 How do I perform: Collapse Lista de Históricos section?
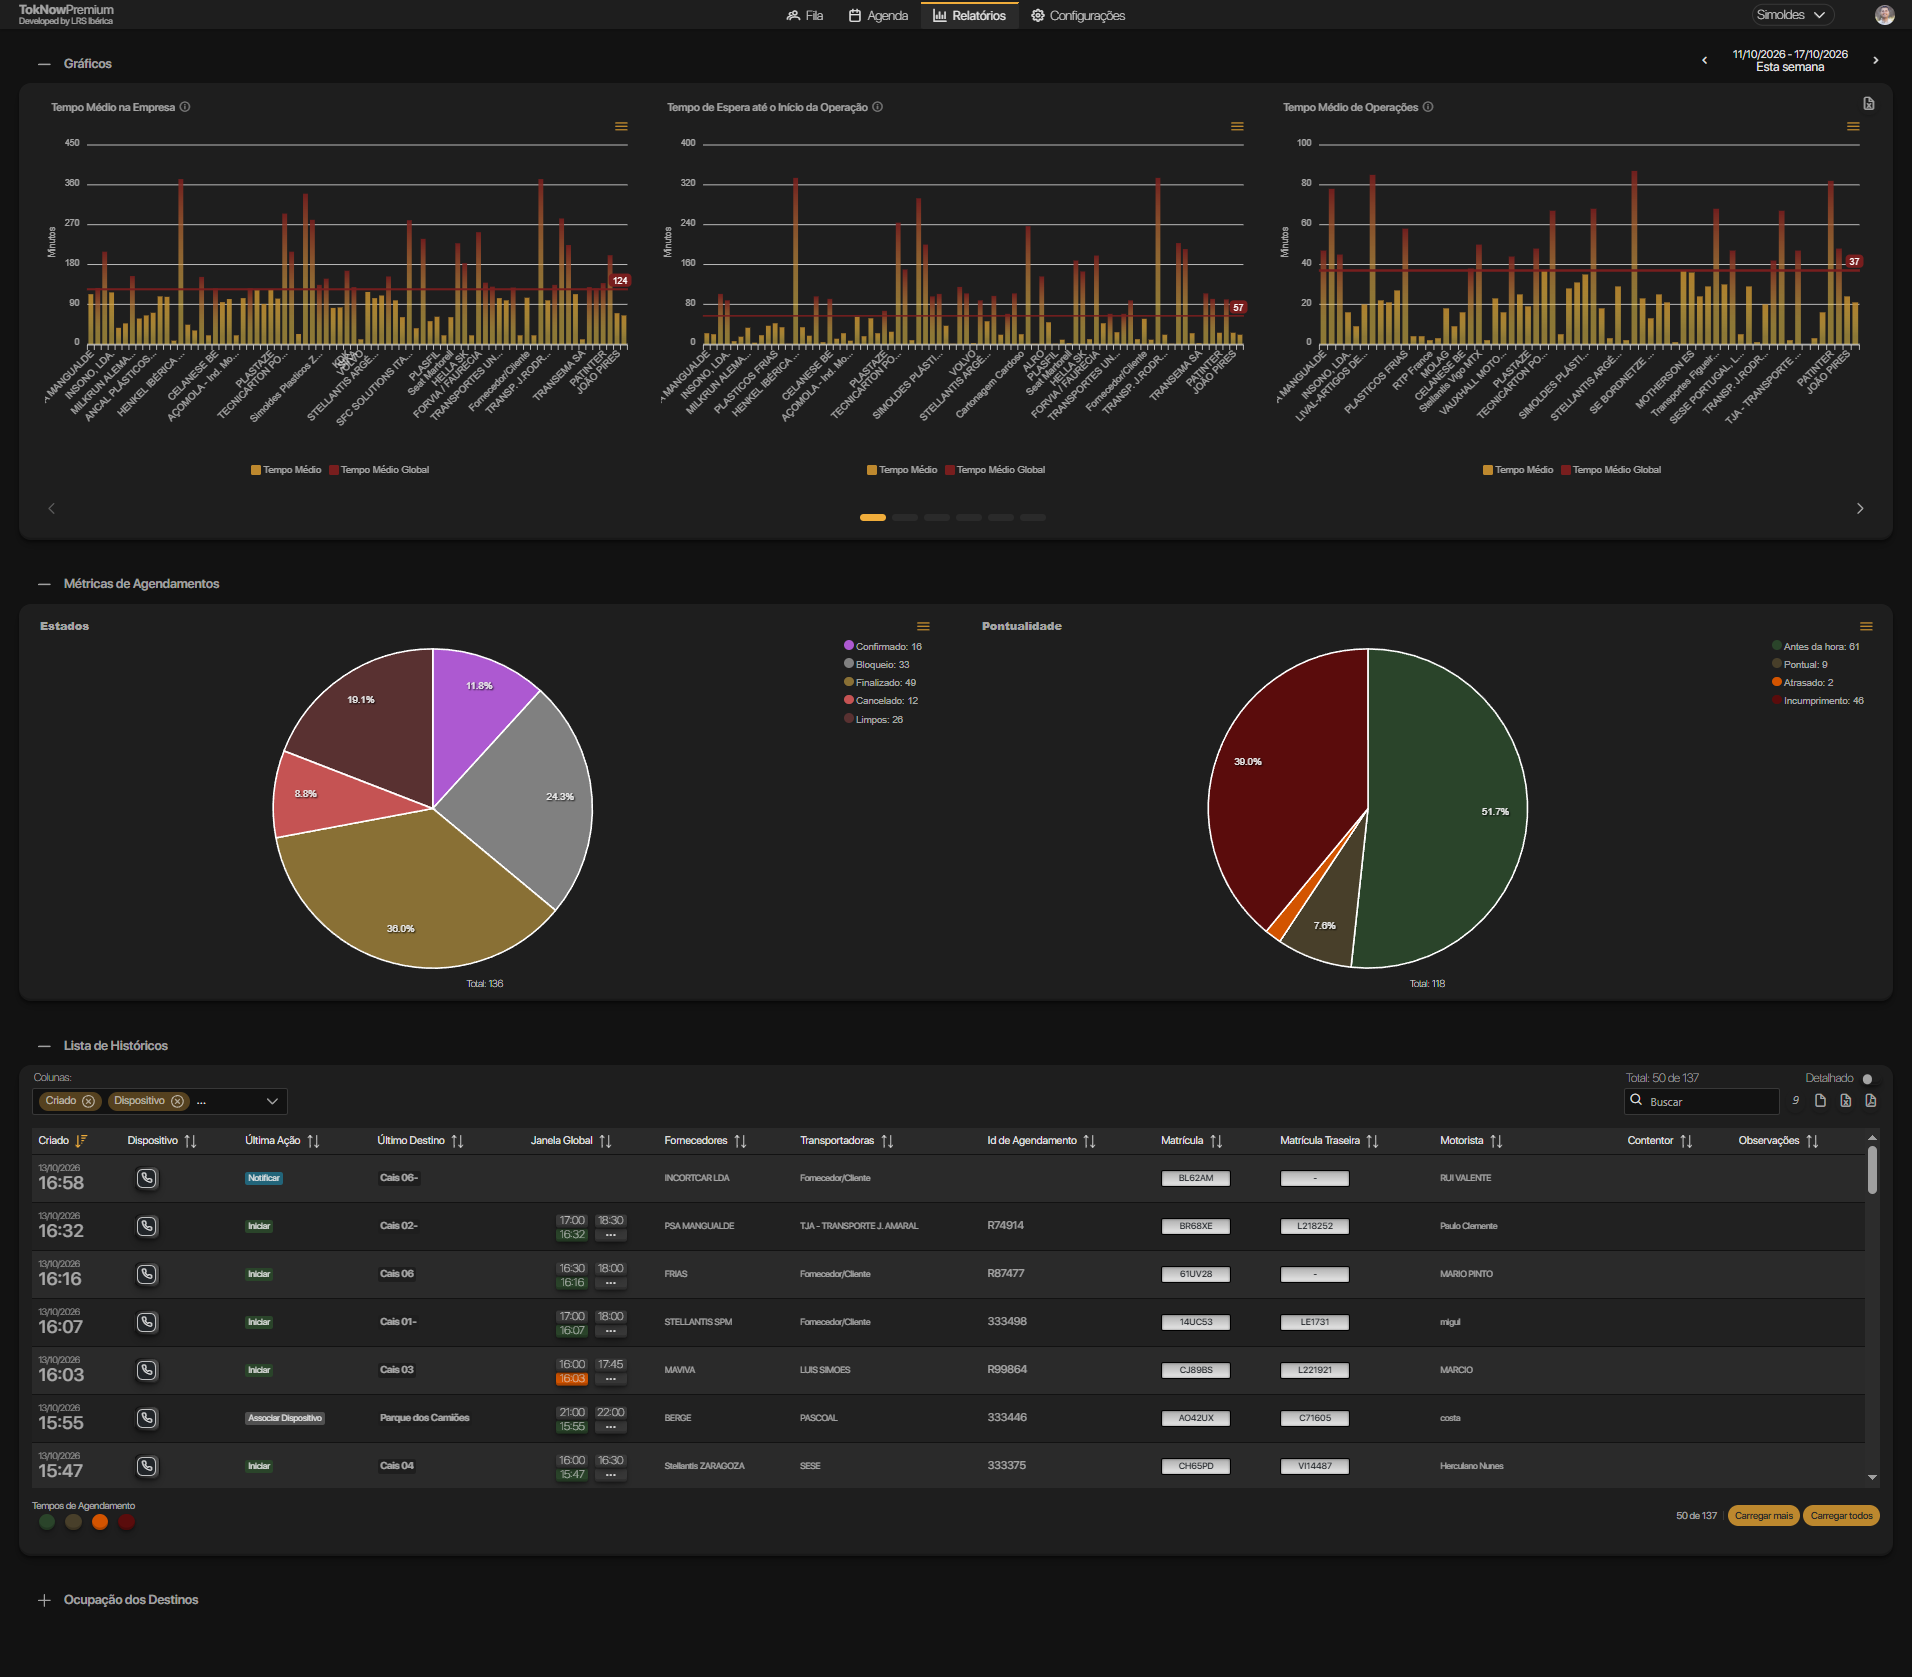click(44, 1046)
